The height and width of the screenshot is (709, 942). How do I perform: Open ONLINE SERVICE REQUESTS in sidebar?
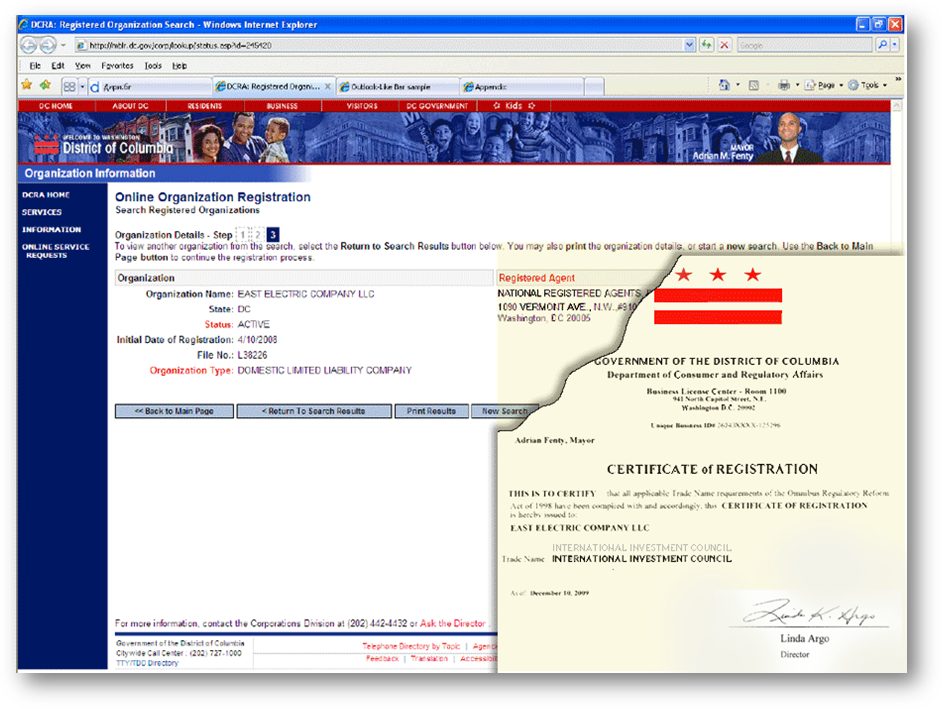tap(55, 251)
